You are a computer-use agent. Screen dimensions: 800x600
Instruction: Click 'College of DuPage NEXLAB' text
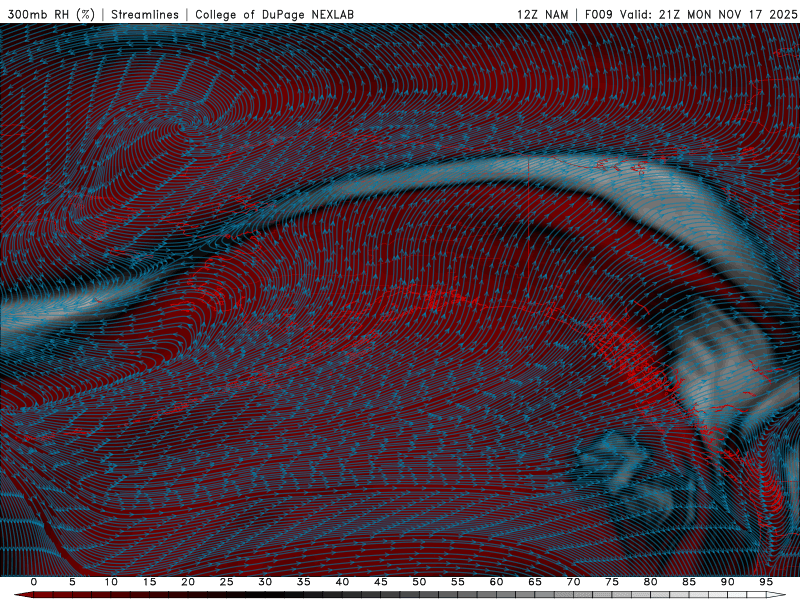click(x=274, y=14)
